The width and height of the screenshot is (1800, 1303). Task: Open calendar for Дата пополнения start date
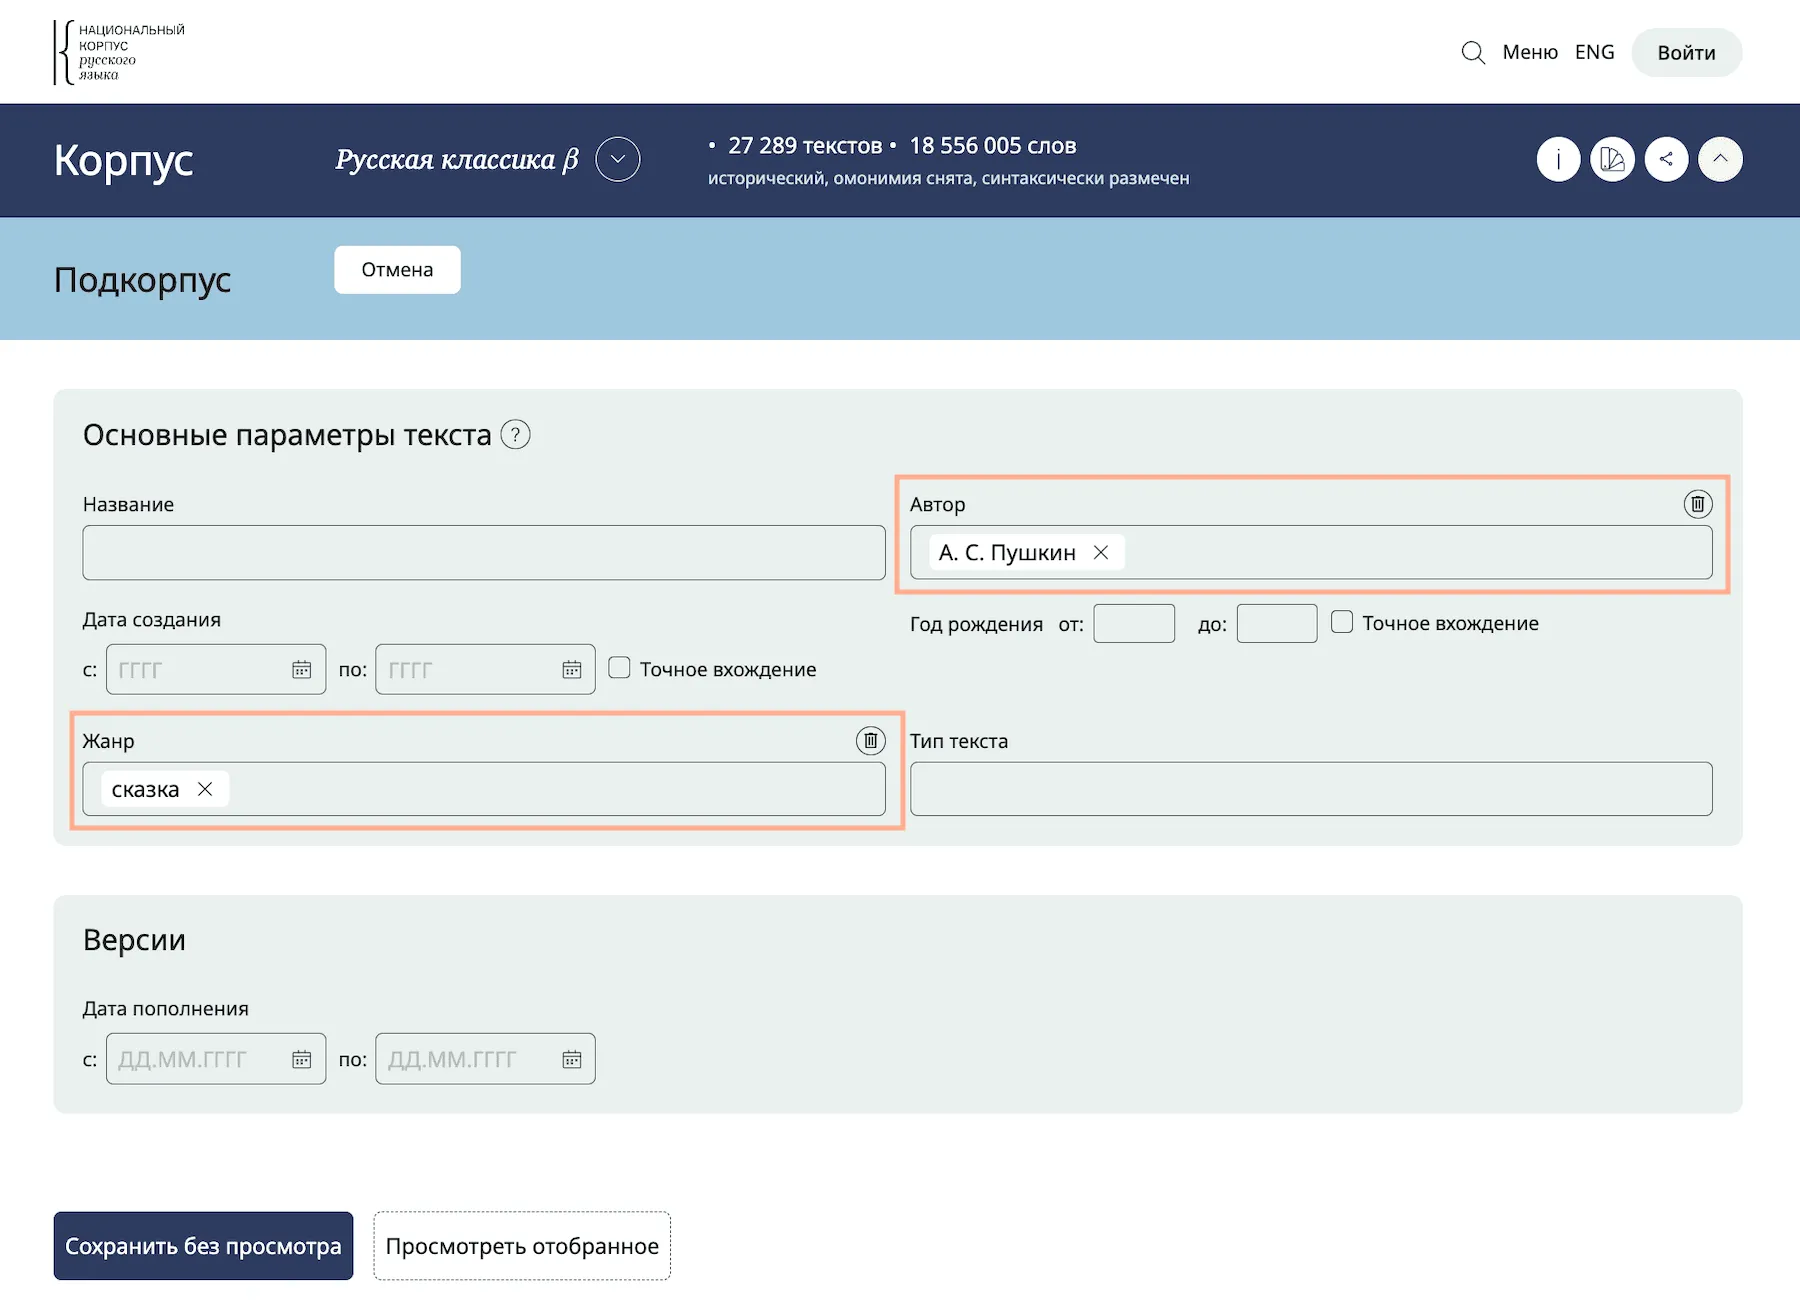pos(302,1059)
